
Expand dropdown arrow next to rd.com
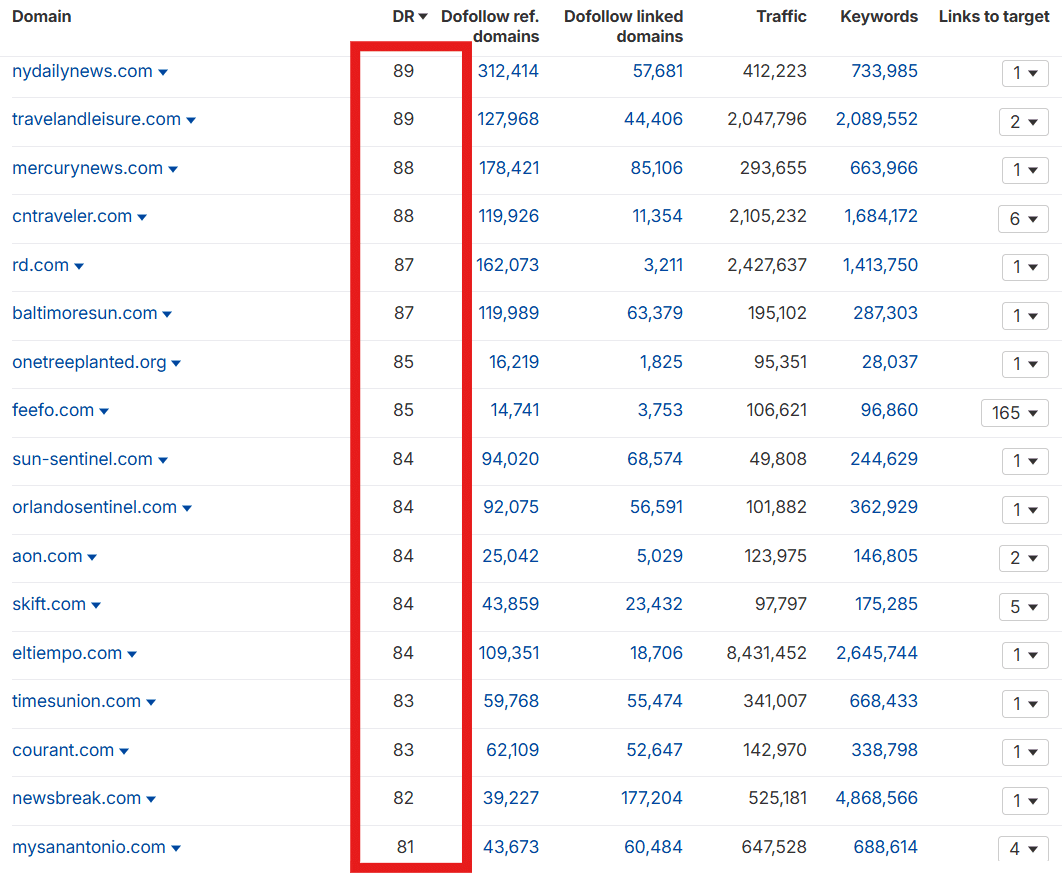[x=79, y=266]
